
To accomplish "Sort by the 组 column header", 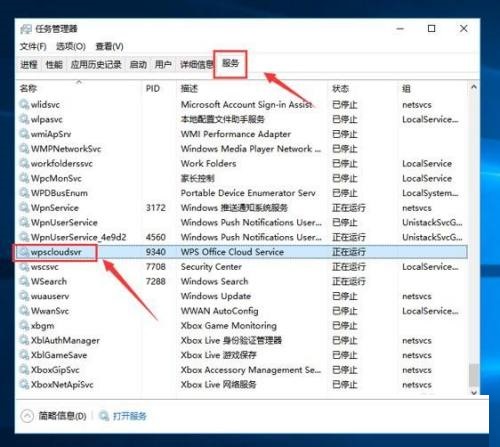I will click(x=433, y=88).
